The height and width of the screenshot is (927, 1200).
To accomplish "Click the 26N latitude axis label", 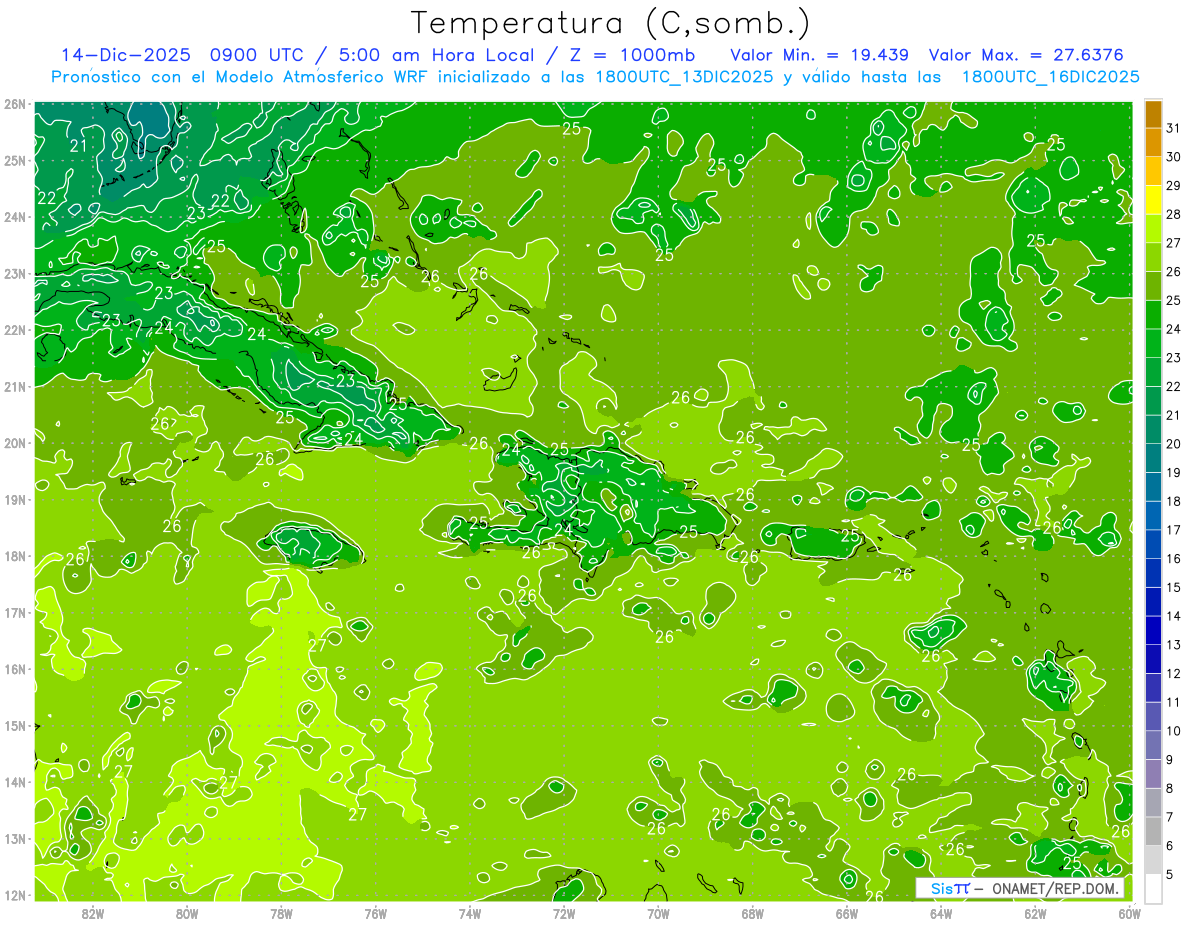I will coord(15,104).
